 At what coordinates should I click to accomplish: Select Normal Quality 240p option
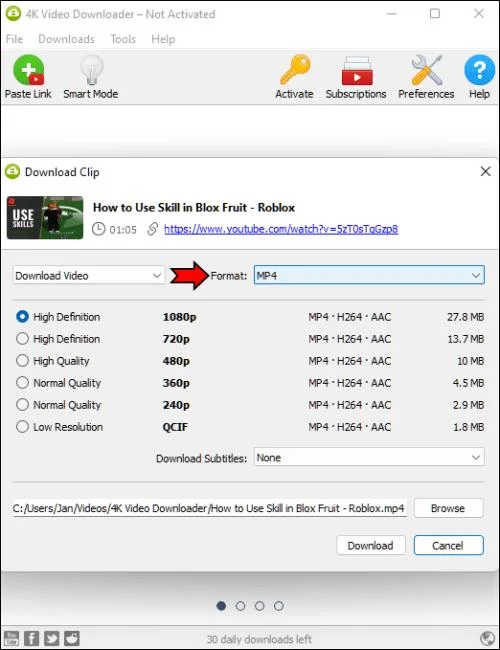click(22, 405)
